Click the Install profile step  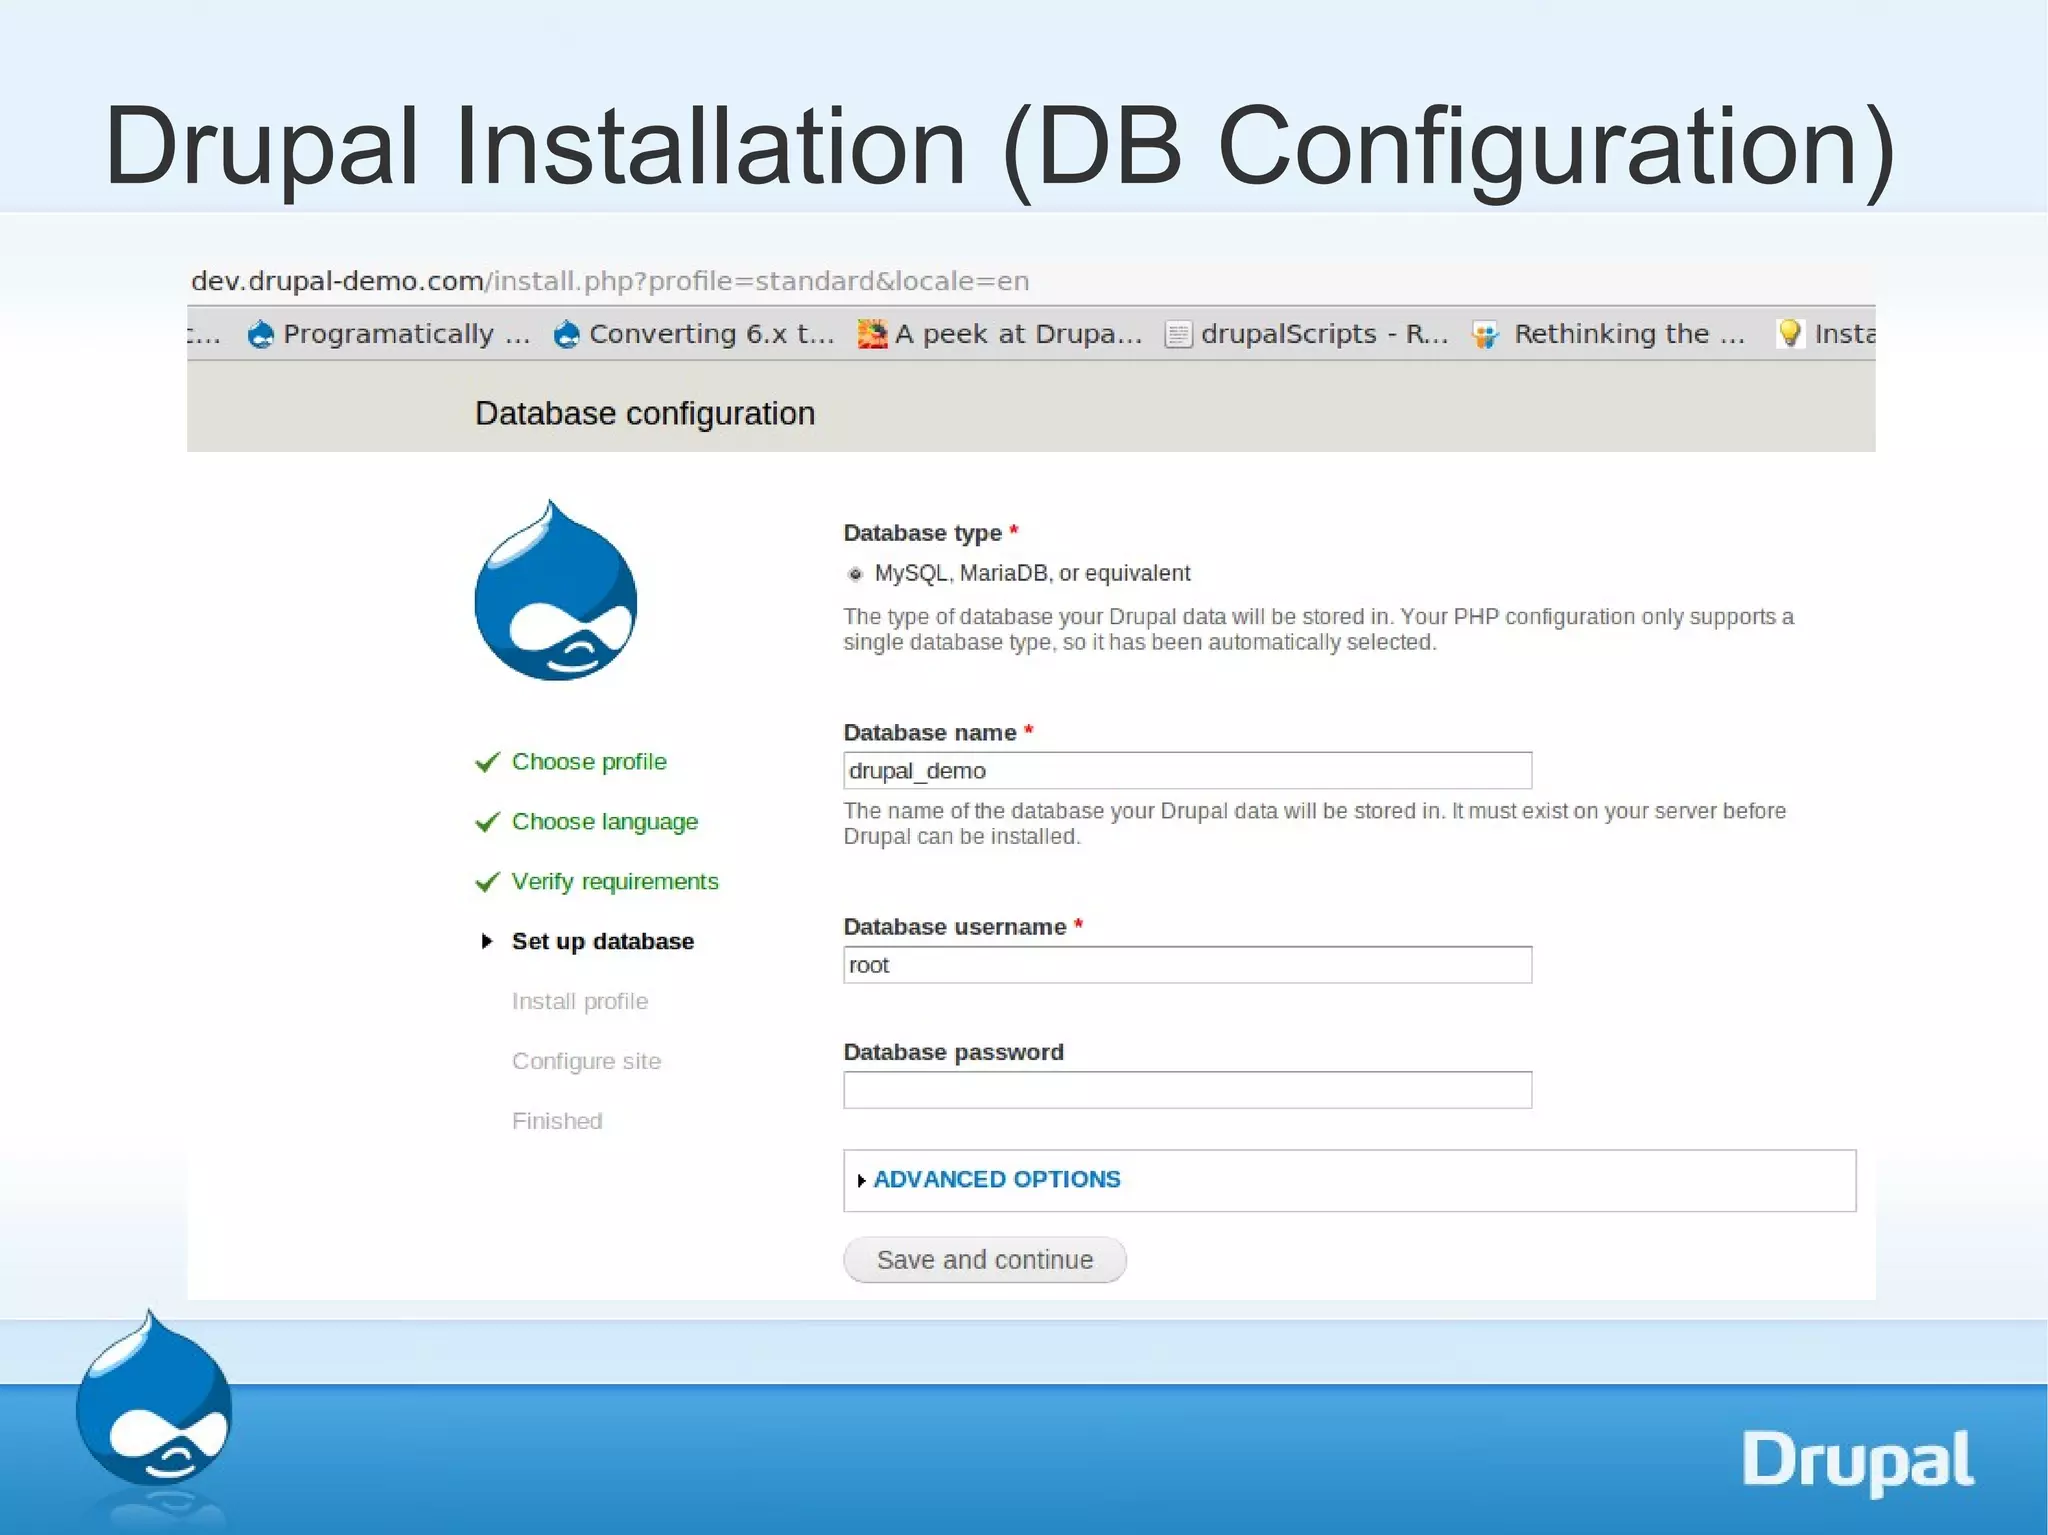[580, 1002]
